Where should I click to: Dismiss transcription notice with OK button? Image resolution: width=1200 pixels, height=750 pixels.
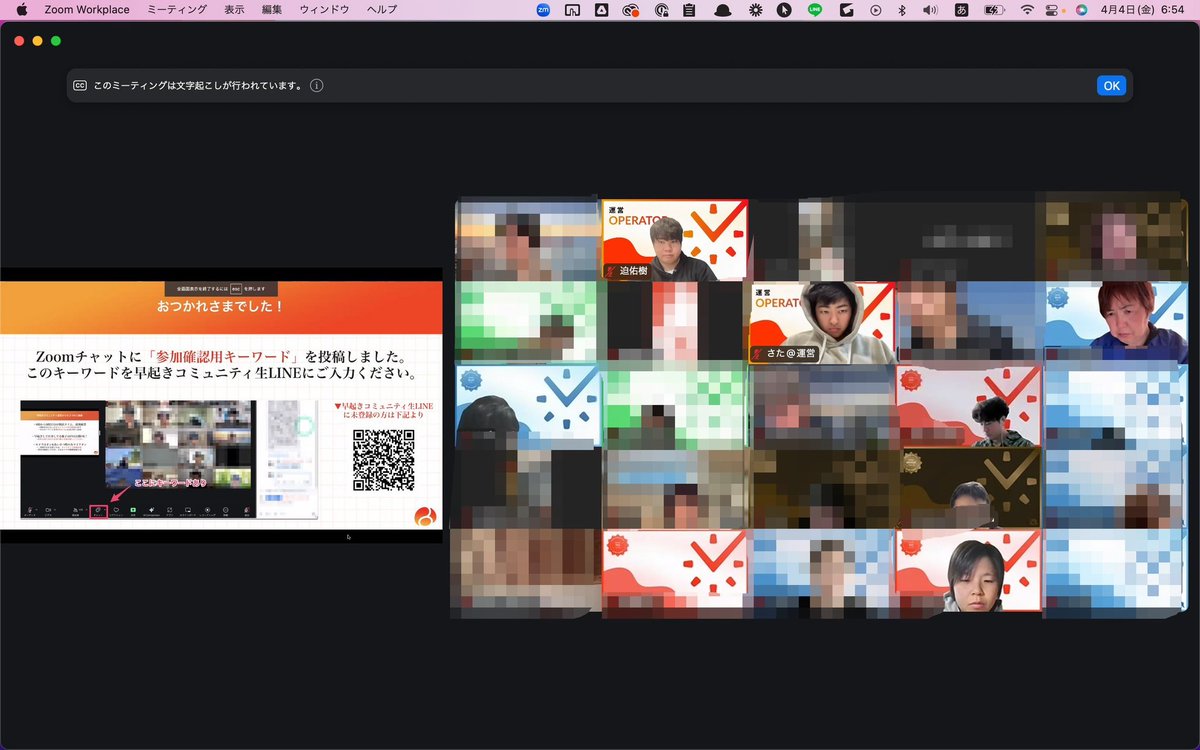[1111, 86]
